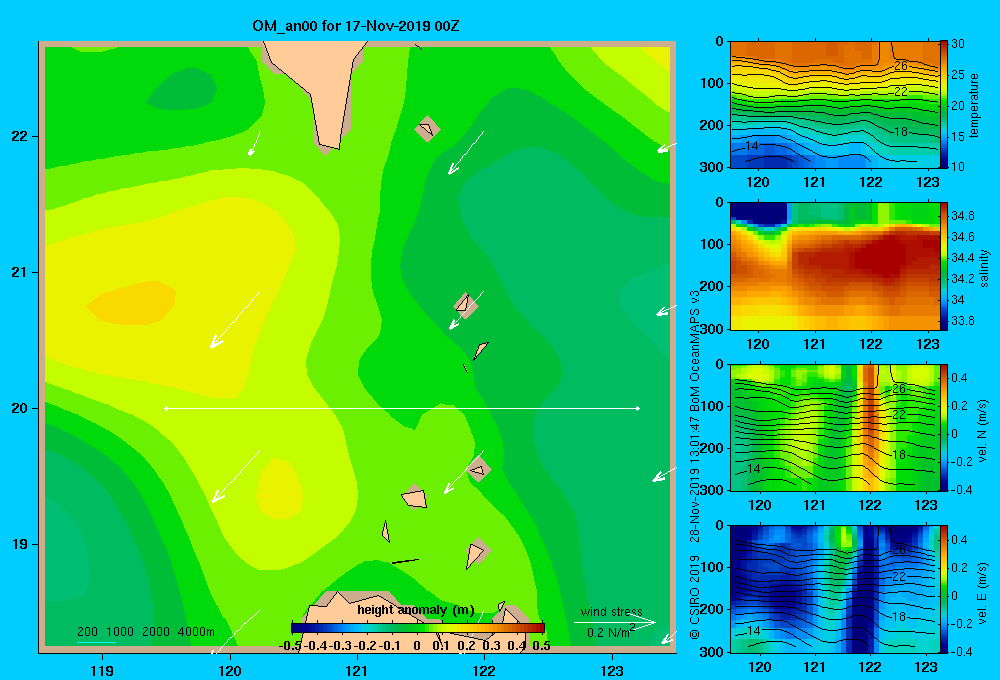This screenshot has width=1000, height=680.
Task: Click the 26 contour label in the temperature plot
Action: click(901, 66)
